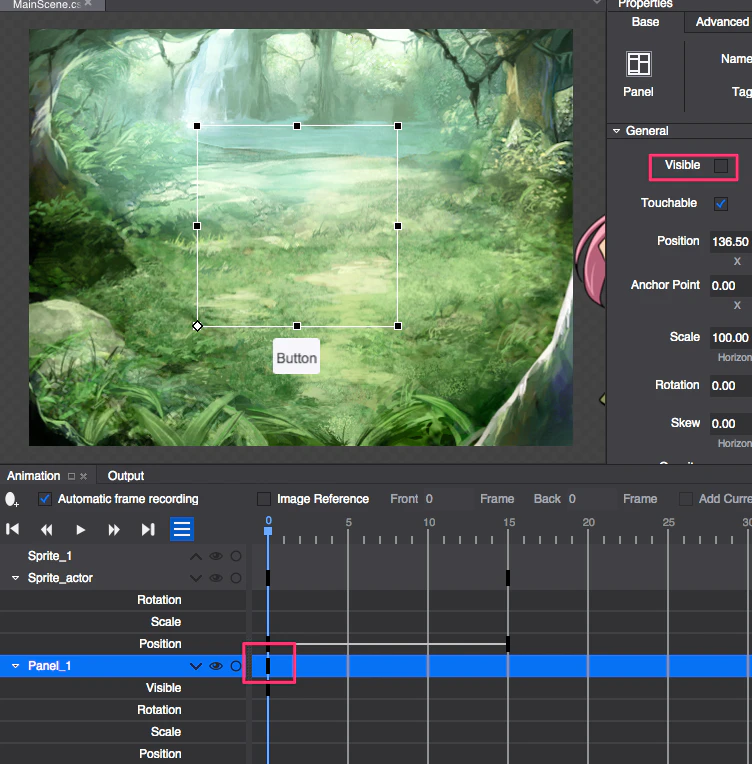The image size is (752, 764).
Task: Click the top-center resize handle of the panel
Action: coord(297,126)
